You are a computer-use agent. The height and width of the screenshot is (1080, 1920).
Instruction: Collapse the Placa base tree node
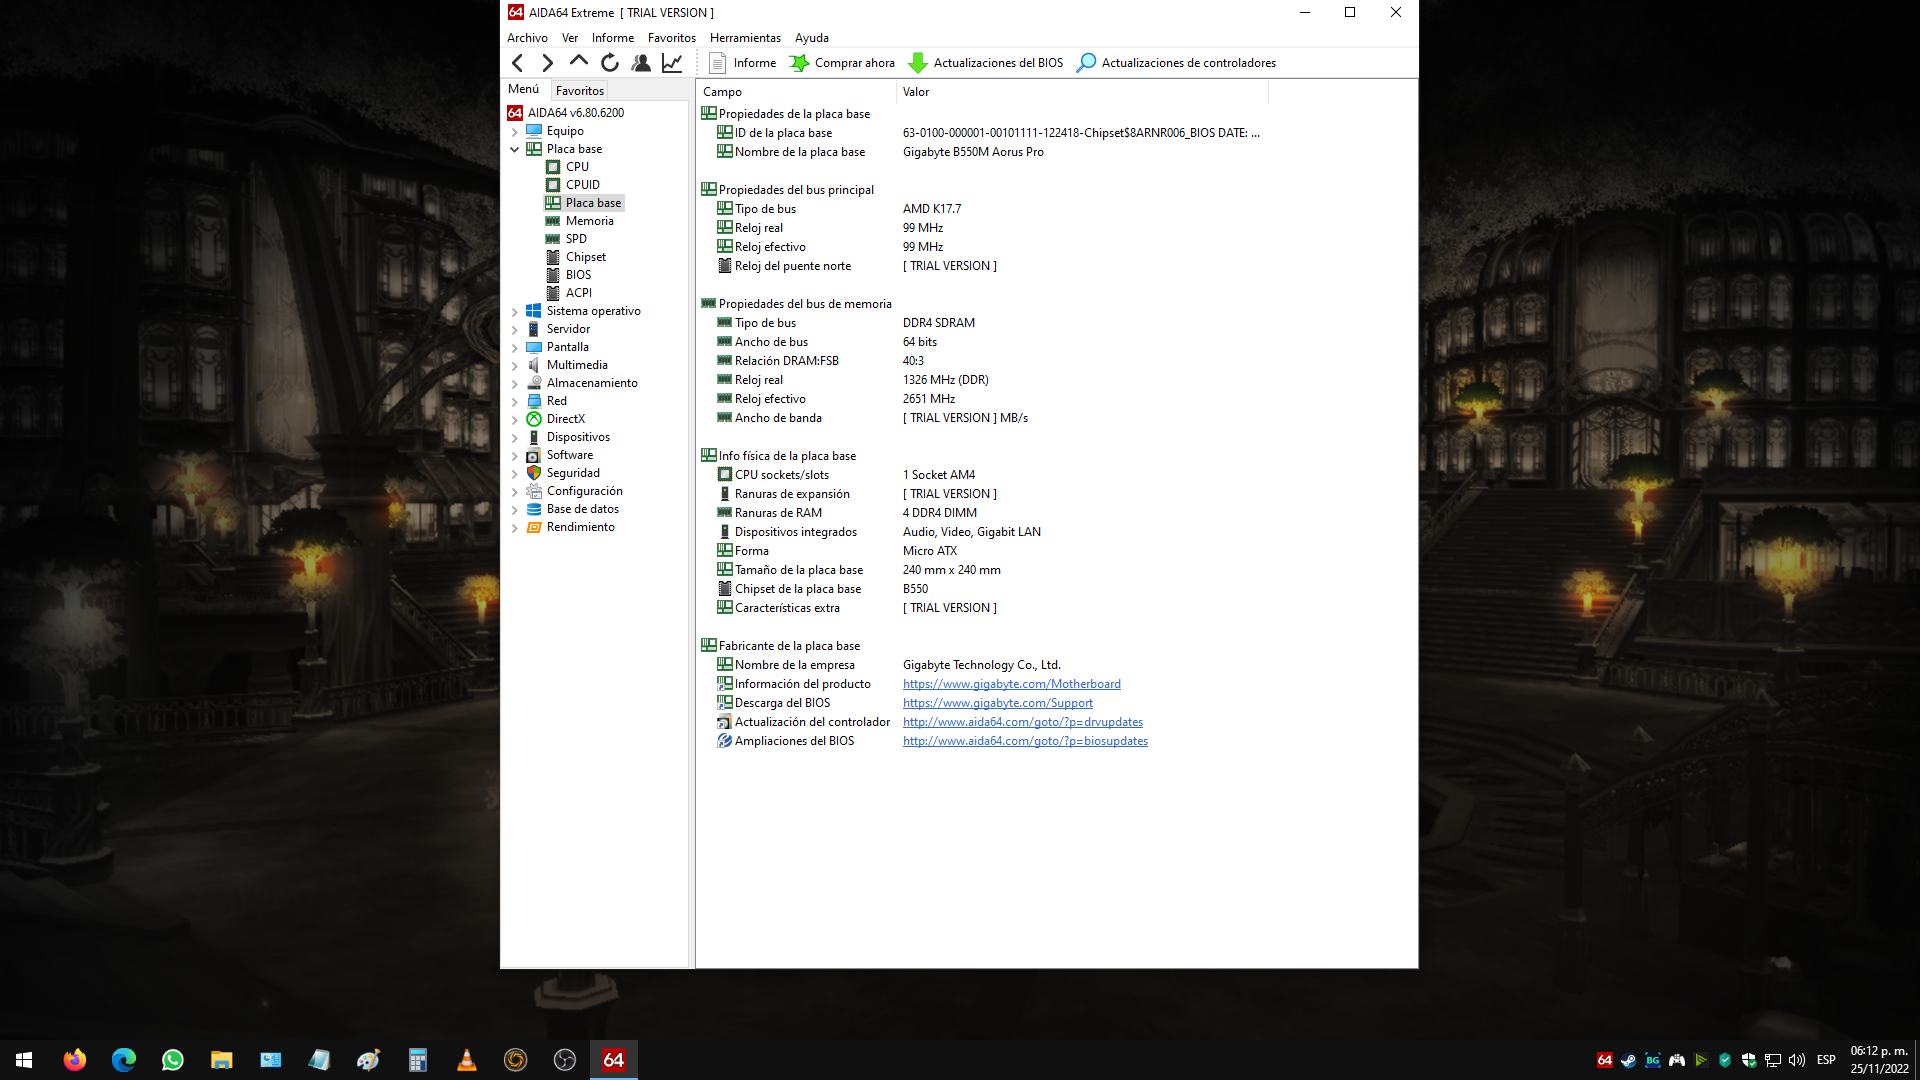515,149
